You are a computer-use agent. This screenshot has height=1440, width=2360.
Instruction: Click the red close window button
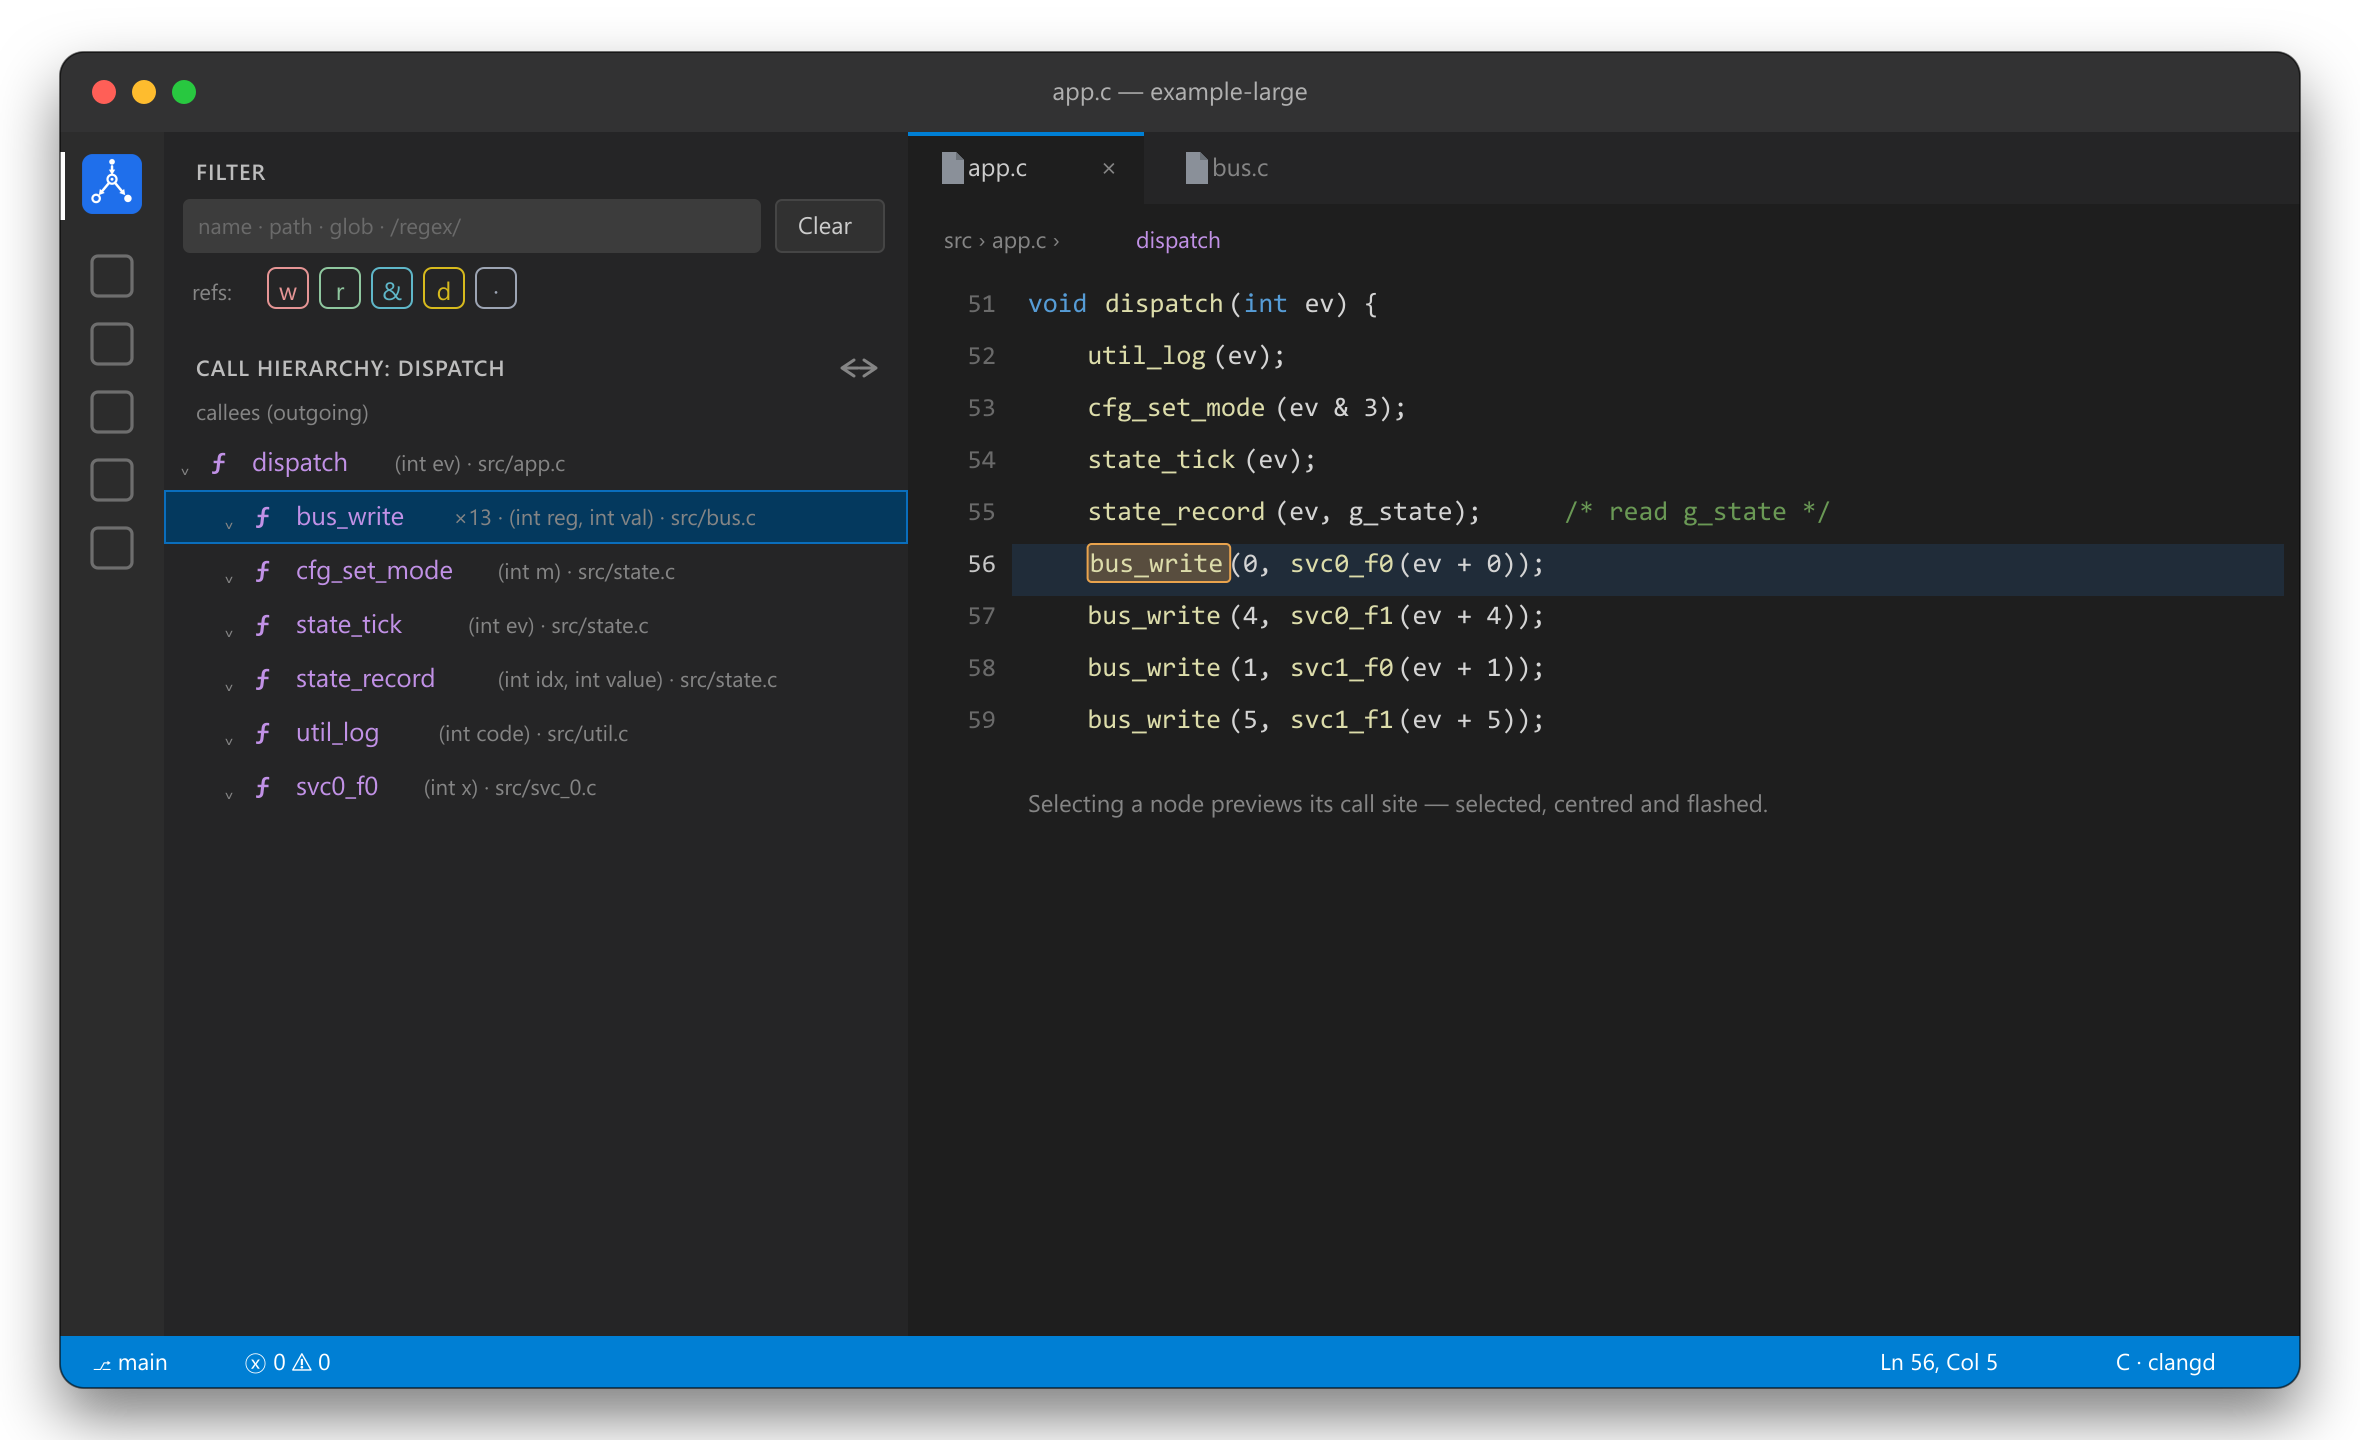104,92
